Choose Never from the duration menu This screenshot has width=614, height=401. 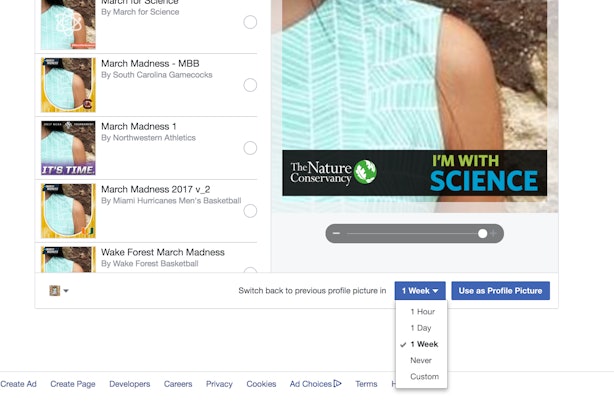(421, 360)
